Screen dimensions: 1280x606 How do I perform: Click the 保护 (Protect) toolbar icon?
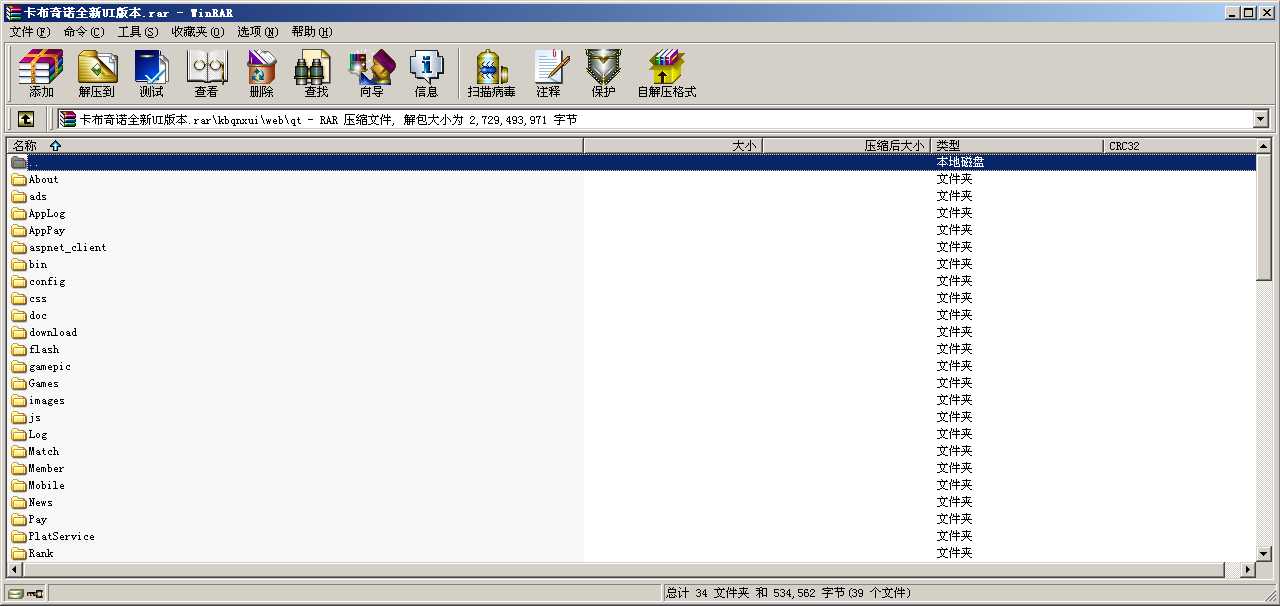tap(603, 74)
